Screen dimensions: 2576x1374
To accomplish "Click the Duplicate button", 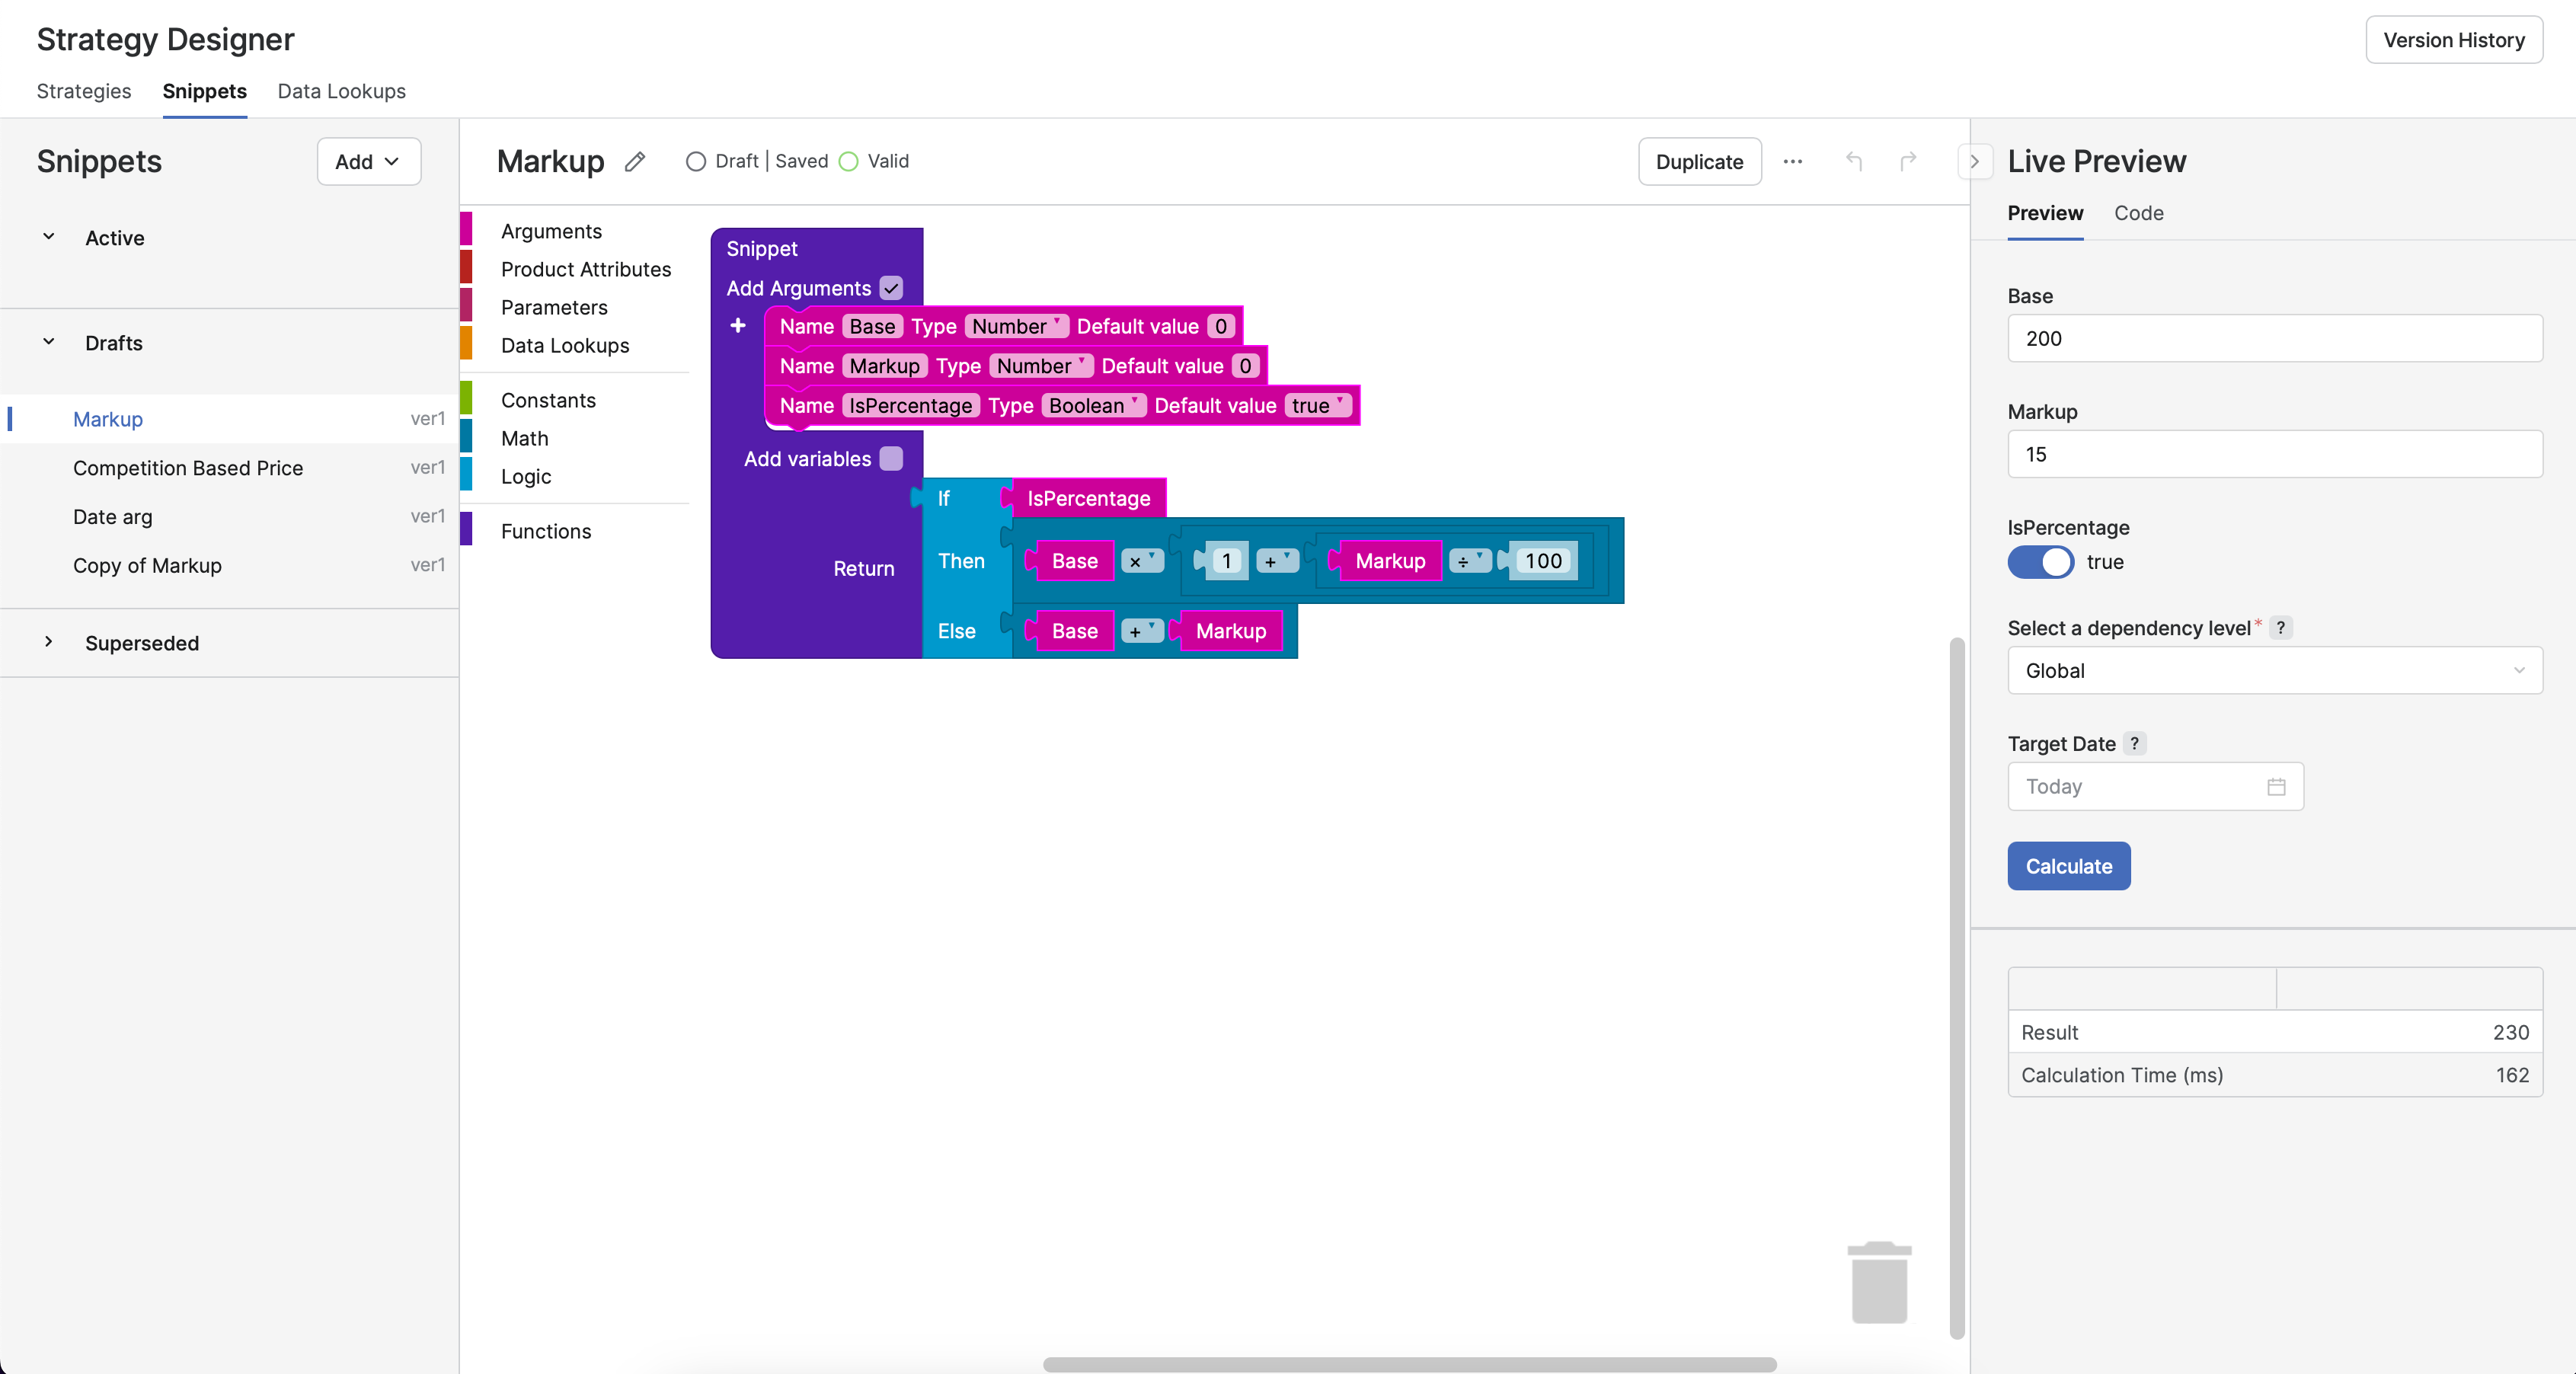I will (x=1699, y=162).
